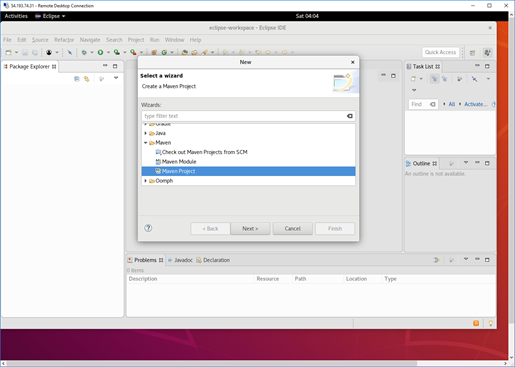Click the Activate... link in Task List
This screenshot has width=515, height=367.
click(475, 104)
